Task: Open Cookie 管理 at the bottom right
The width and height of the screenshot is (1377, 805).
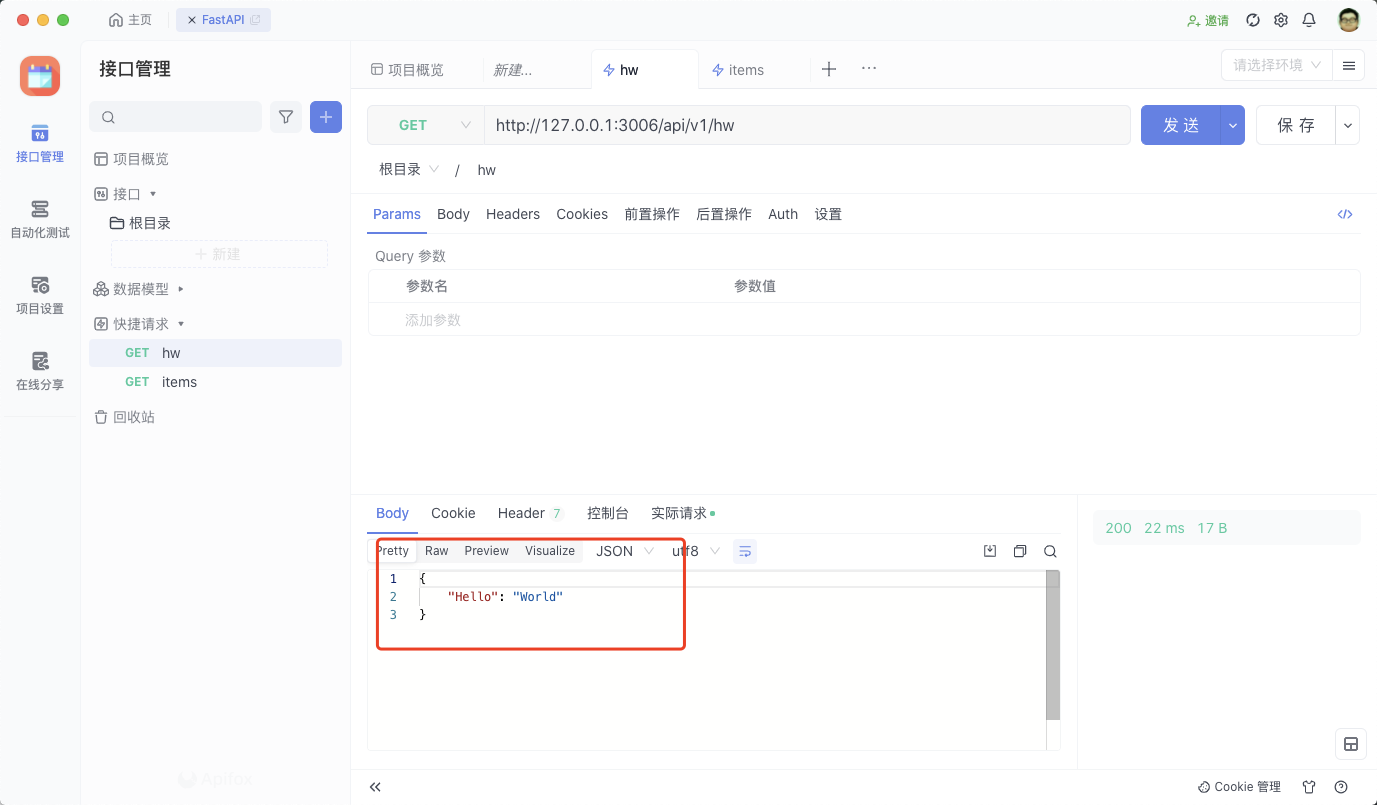Action: click(1239, 786)
